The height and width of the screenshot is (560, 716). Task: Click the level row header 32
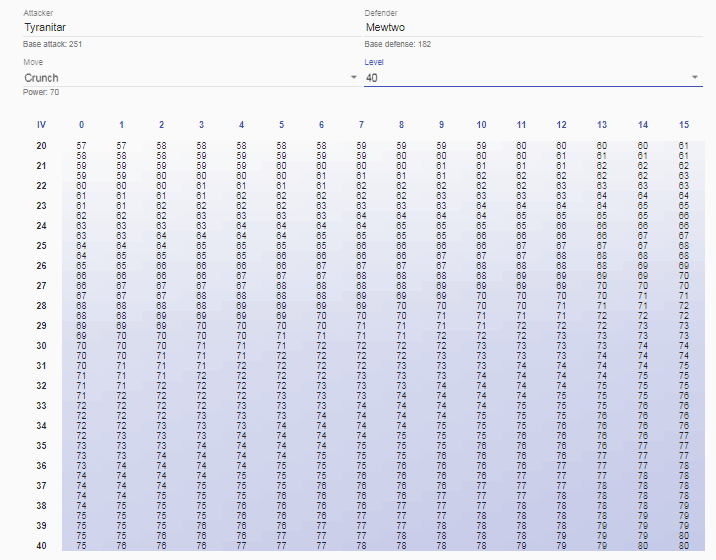42,386
